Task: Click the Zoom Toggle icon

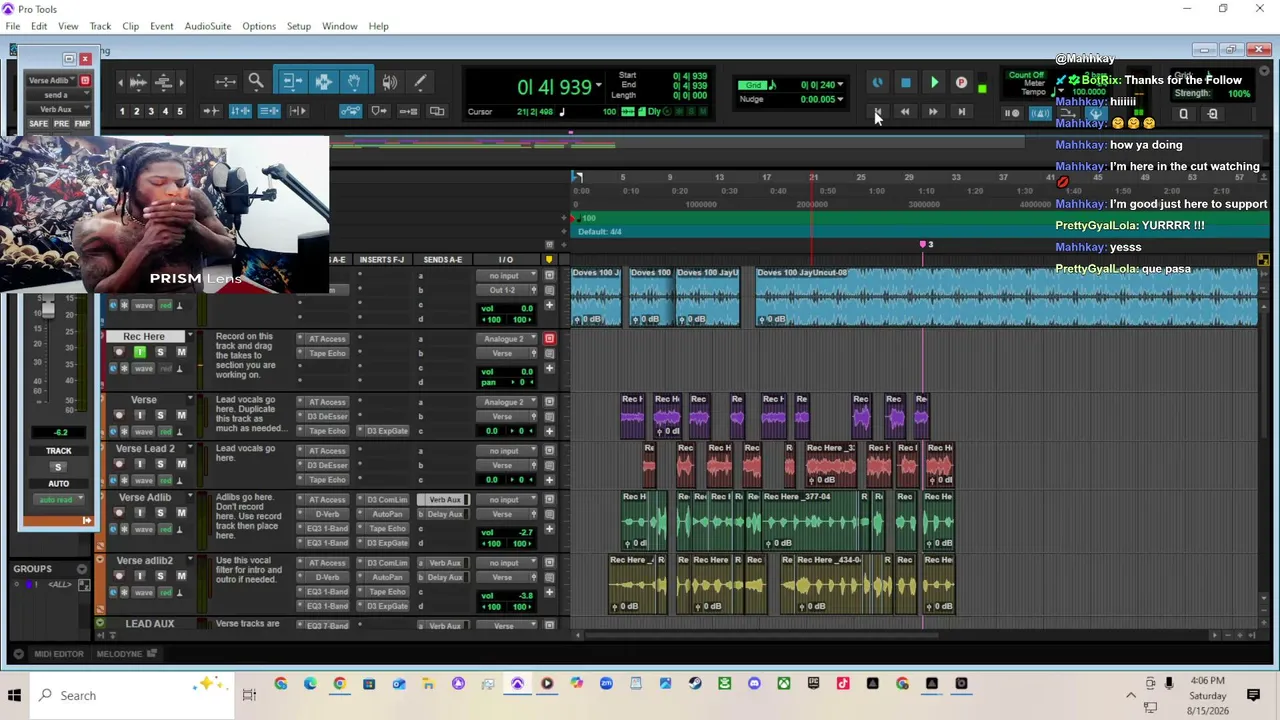Action: (225, 82)
